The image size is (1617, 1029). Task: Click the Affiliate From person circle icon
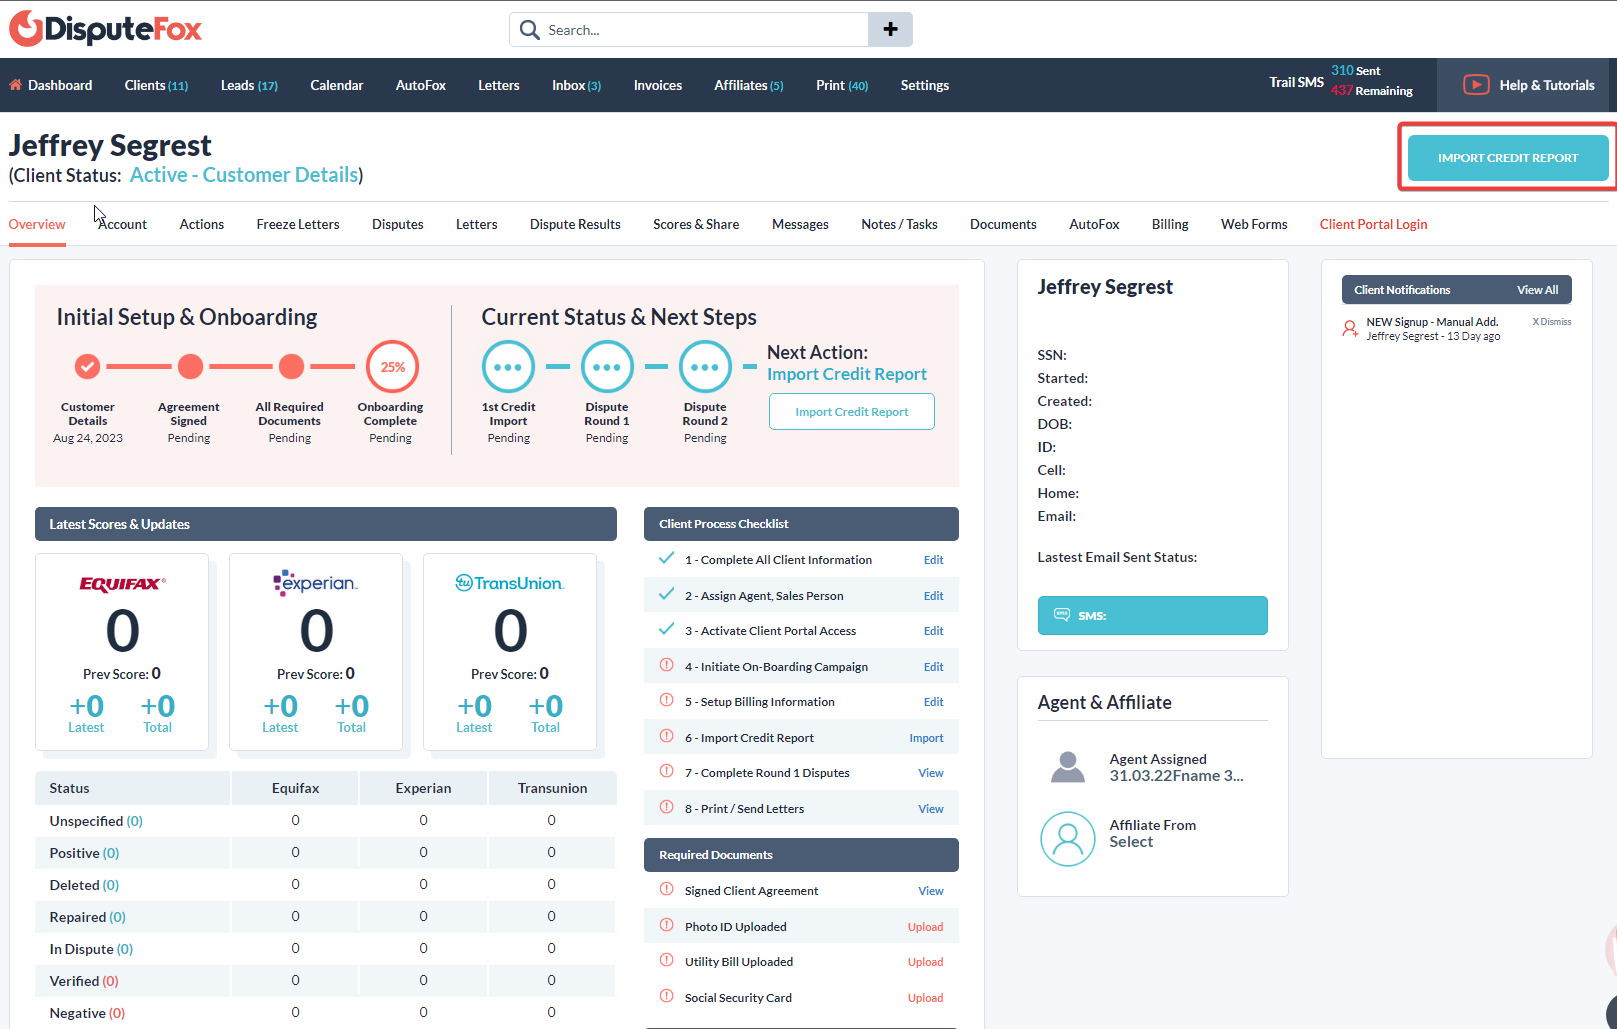(x=1067, y=839)
